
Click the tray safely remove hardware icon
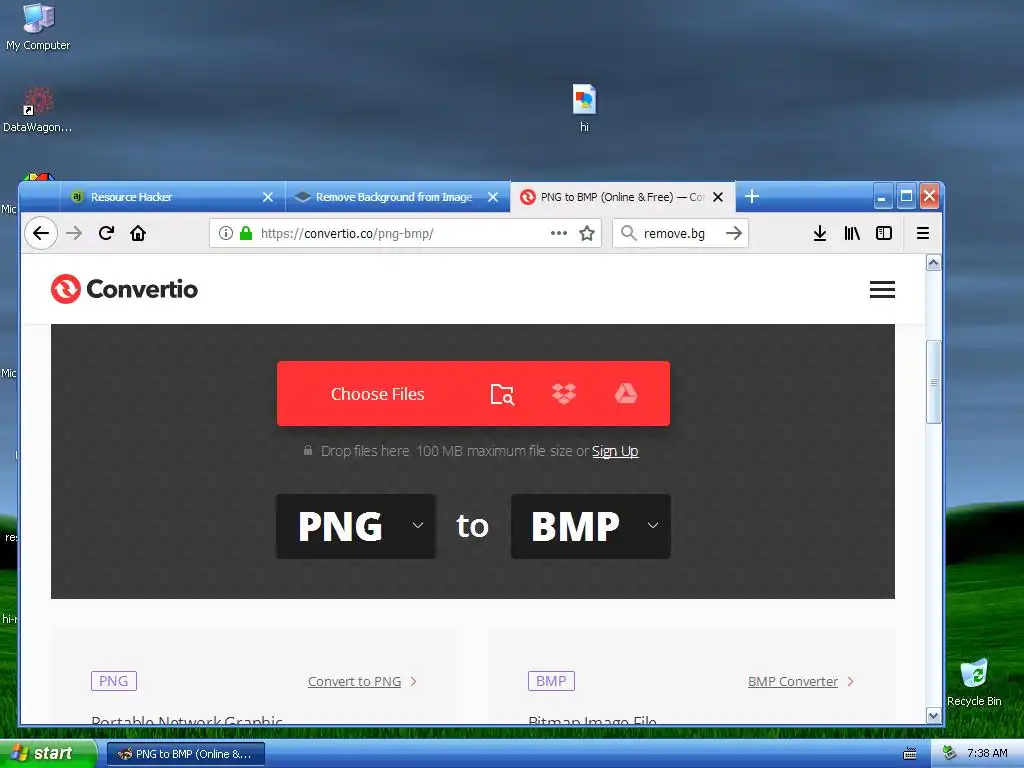pos(949,754)
